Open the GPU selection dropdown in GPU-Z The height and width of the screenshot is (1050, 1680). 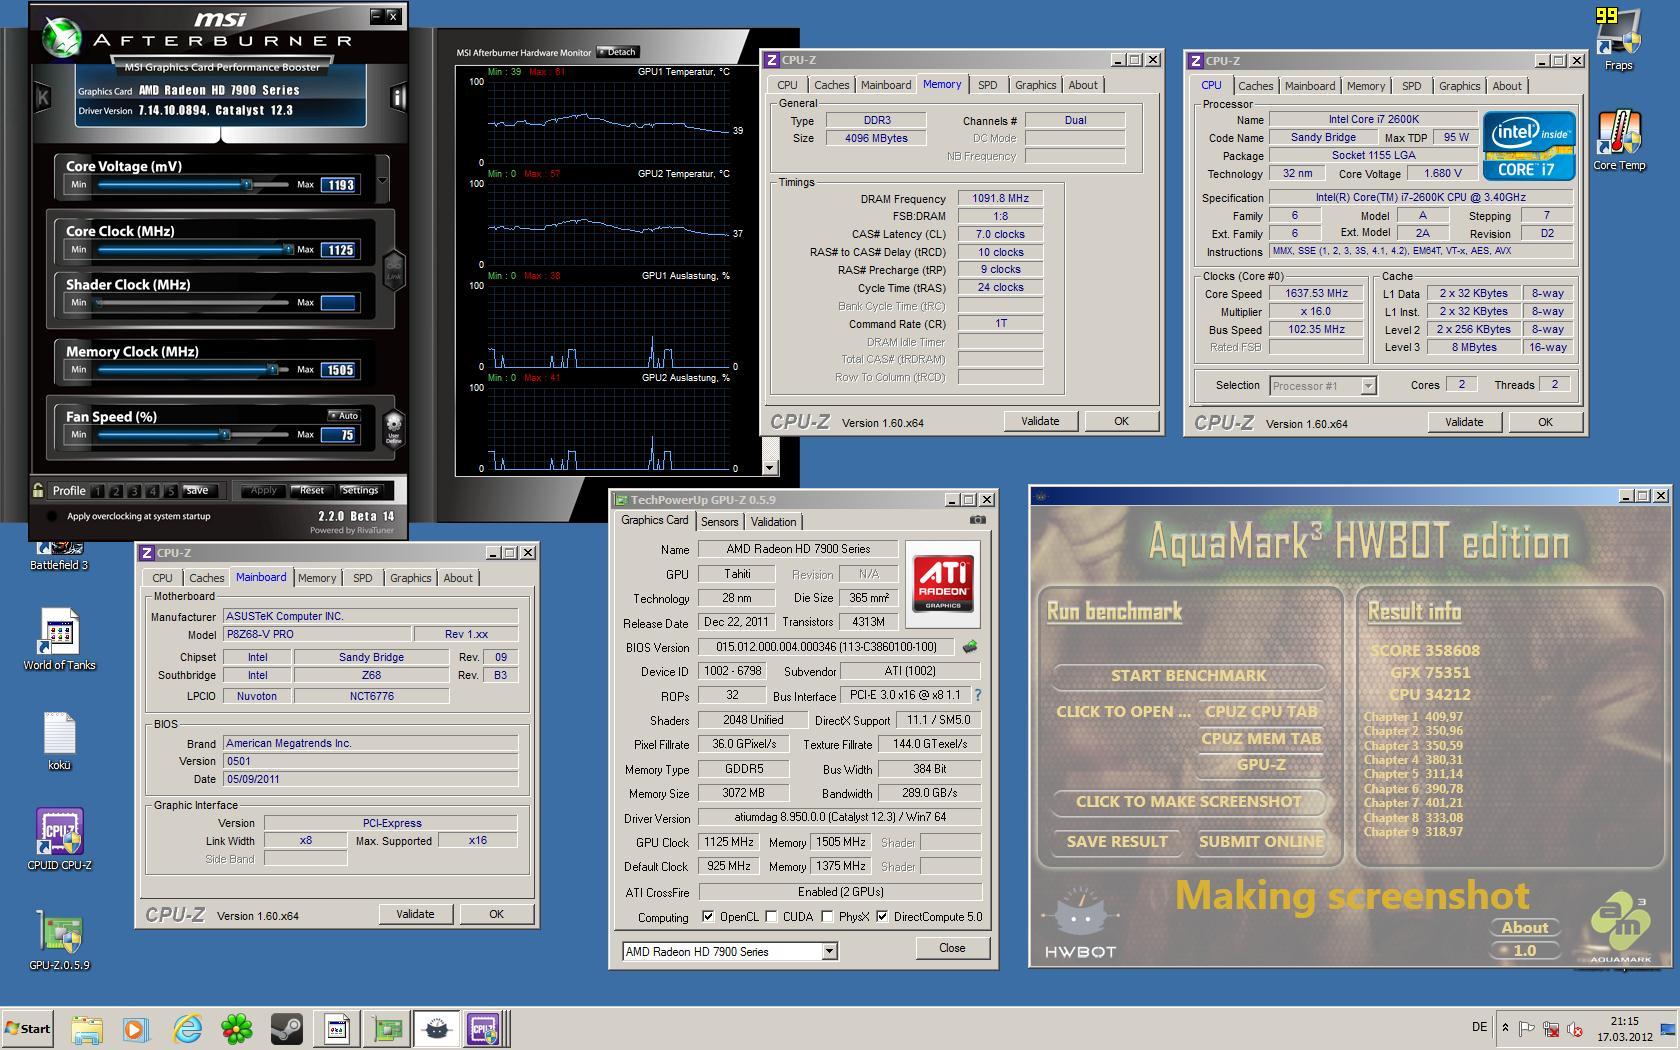coord(829,952)
